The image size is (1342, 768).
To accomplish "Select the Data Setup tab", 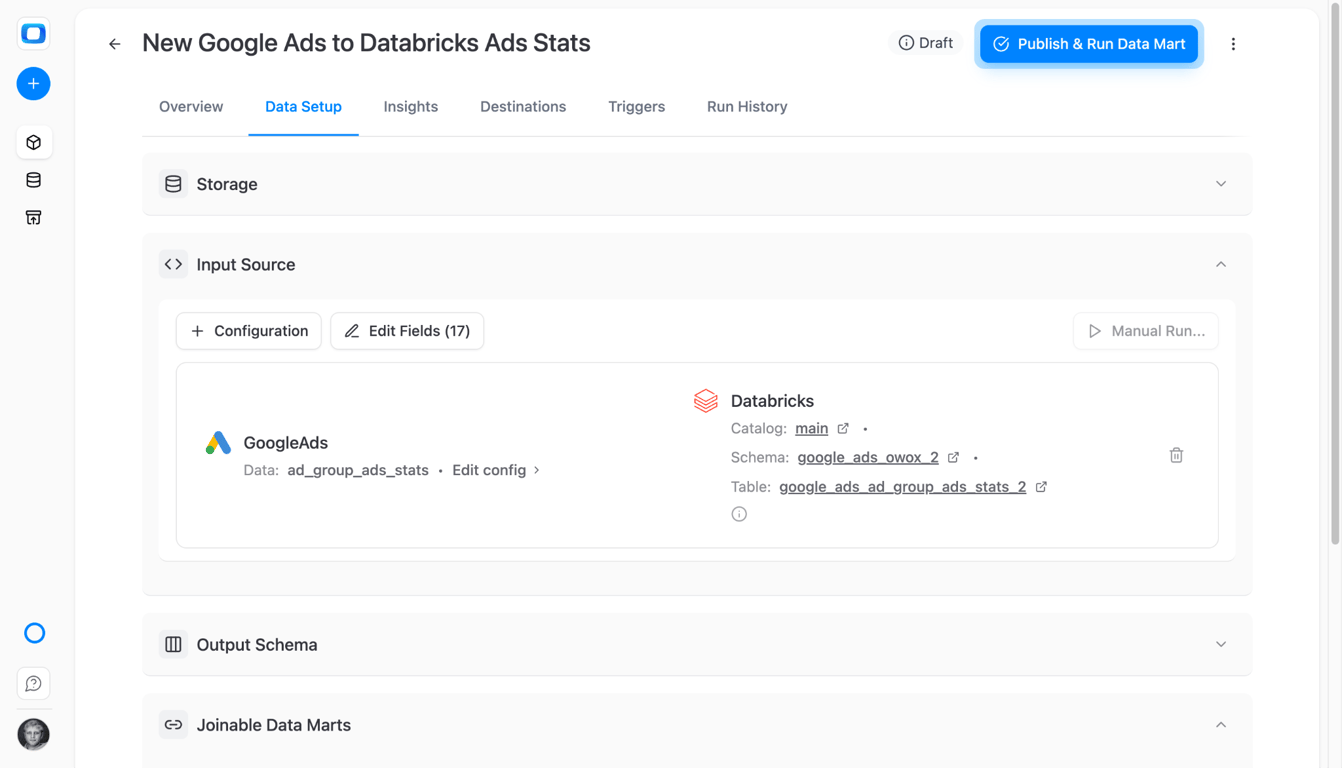I will pyautogui.click(x=303, y=107).
